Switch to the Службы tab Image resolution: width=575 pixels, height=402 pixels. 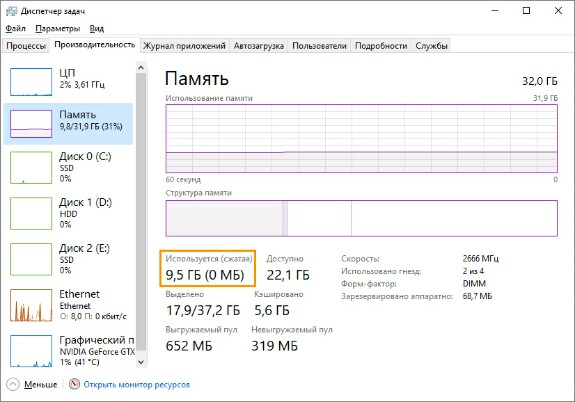[x=431, y=46]
